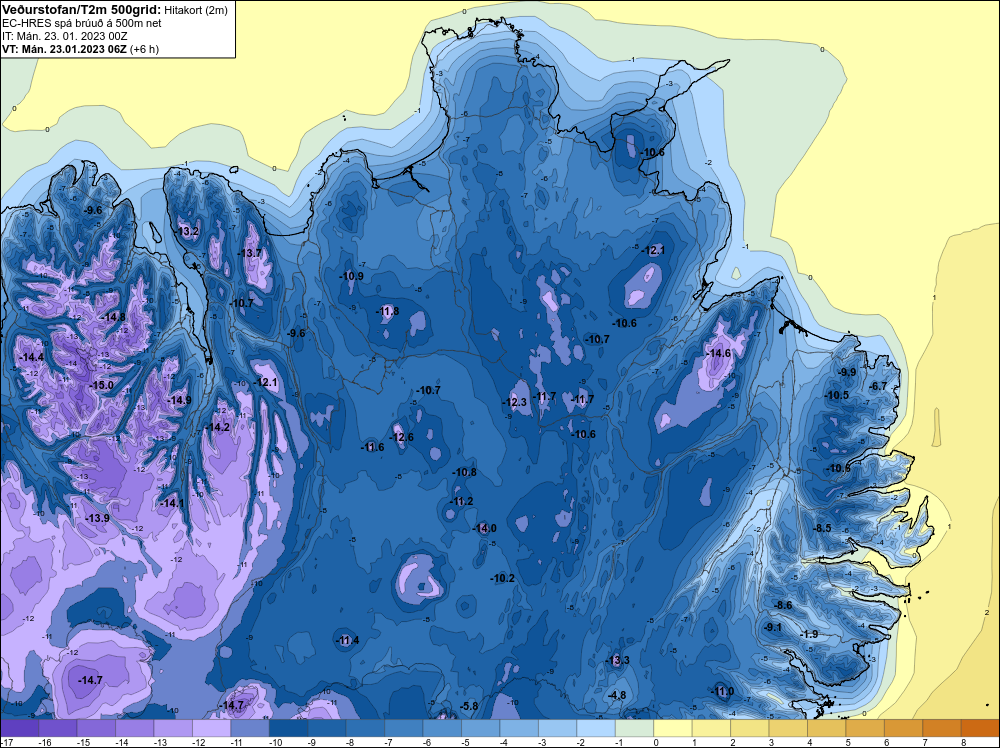
Task: Click the -11.0 temperature label
Action: (722, 691)
